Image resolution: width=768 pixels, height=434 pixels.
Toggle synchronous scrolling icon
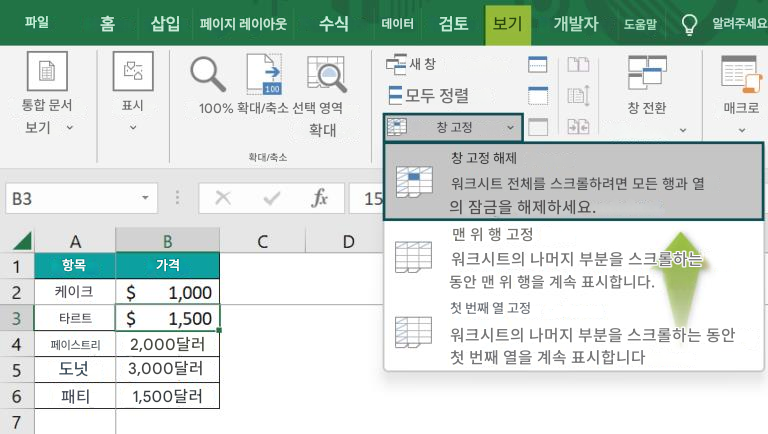click(578, 96)
